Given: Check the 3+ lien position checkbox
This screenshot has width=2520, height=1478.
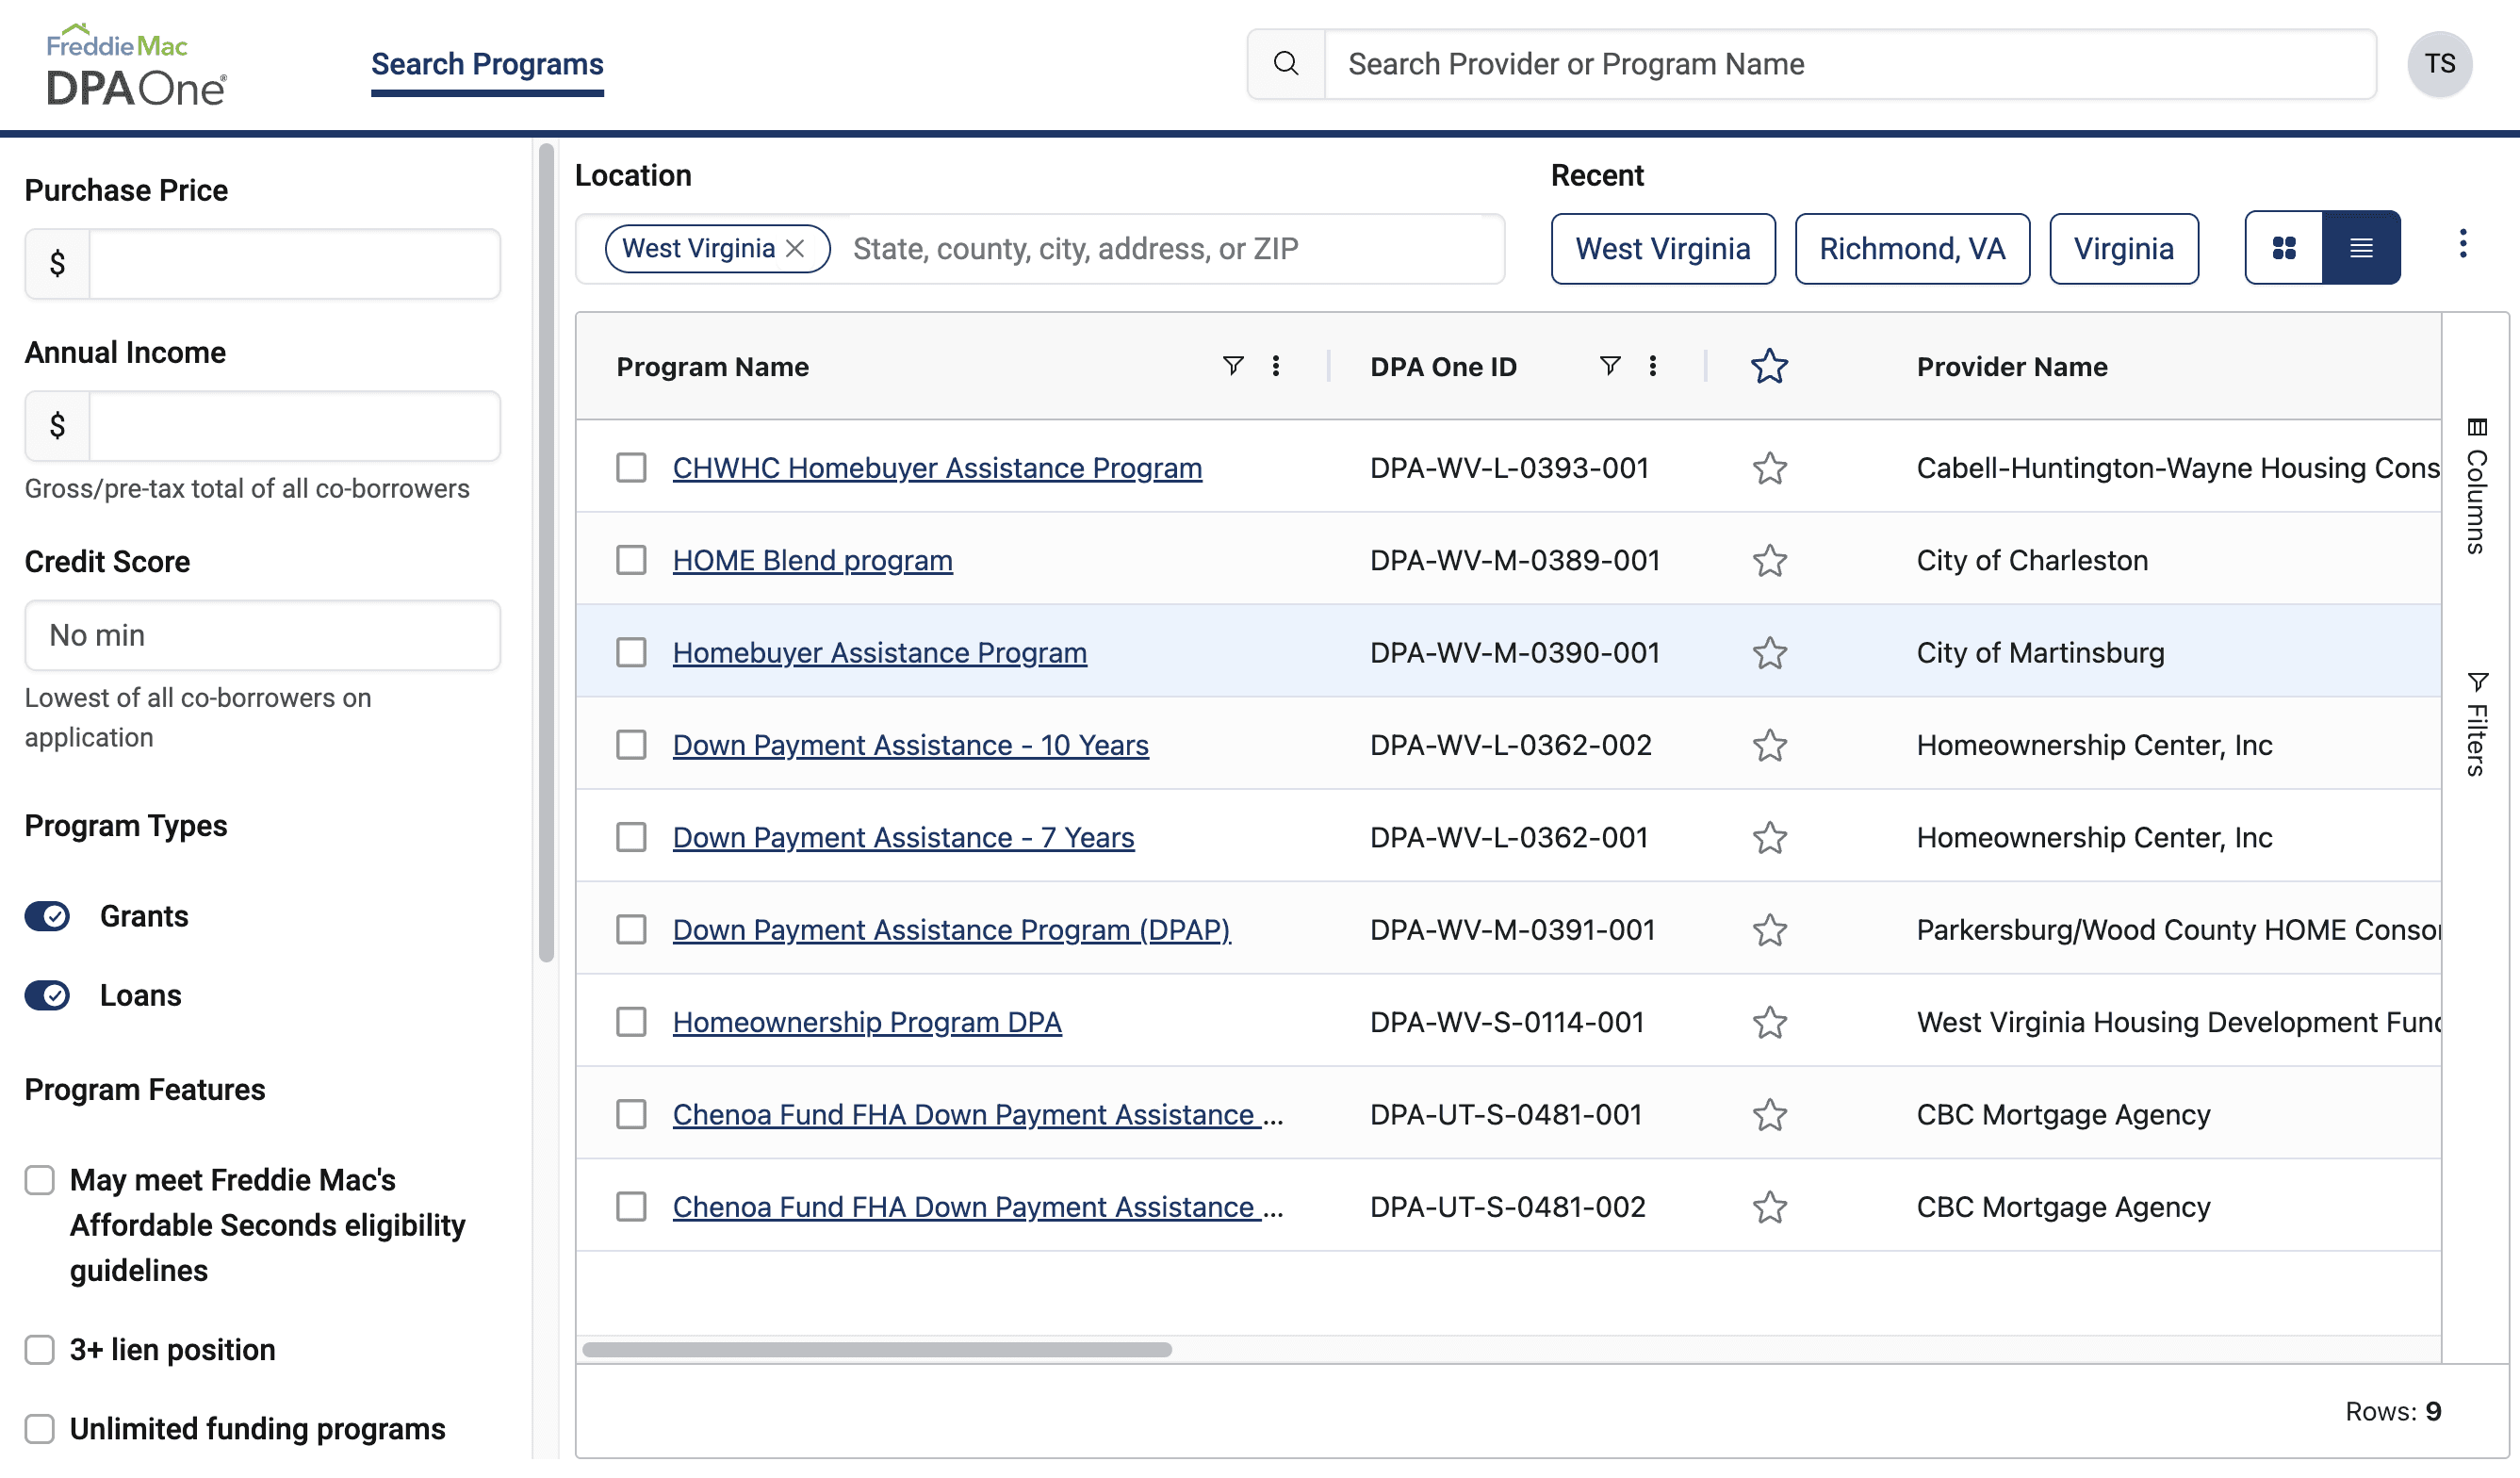Looking at the screenshot, I should 40,1350.
